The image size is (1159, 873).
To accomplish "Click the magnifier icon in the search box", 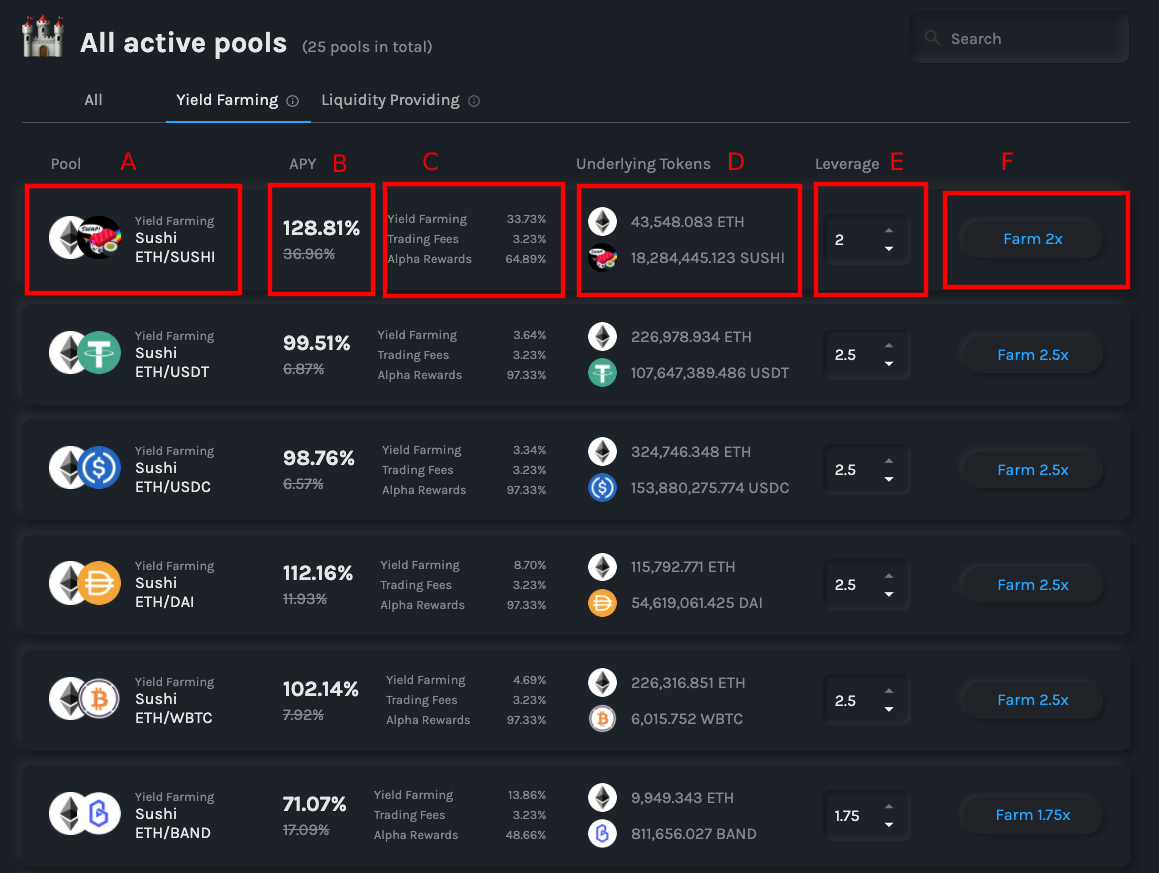I will click(932, 38).
